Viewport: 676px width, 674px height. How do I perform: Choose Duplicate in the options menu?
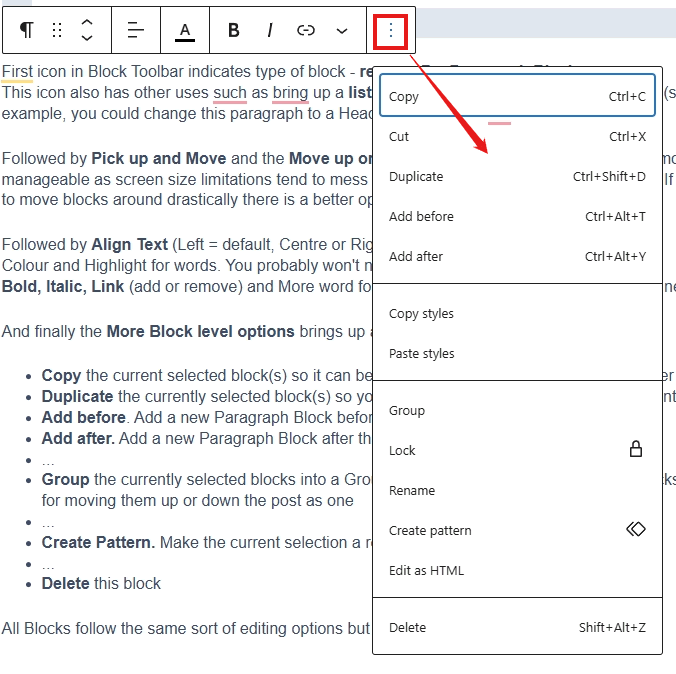517,176
